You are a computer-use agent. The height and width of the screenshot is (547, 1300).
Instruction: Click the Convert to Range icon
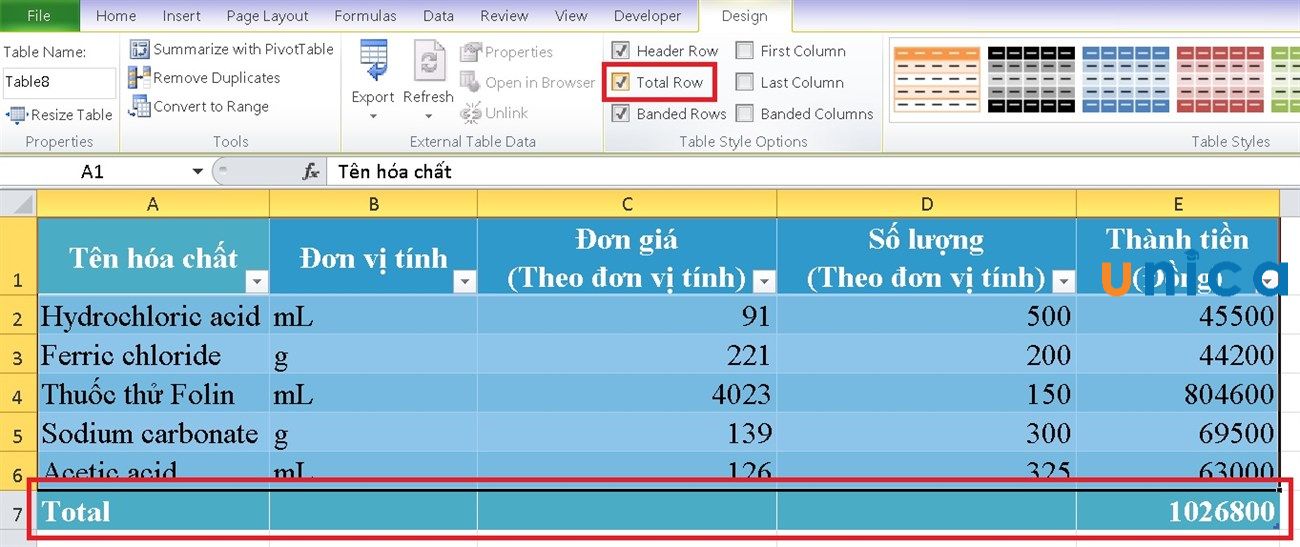click(139, 107)
